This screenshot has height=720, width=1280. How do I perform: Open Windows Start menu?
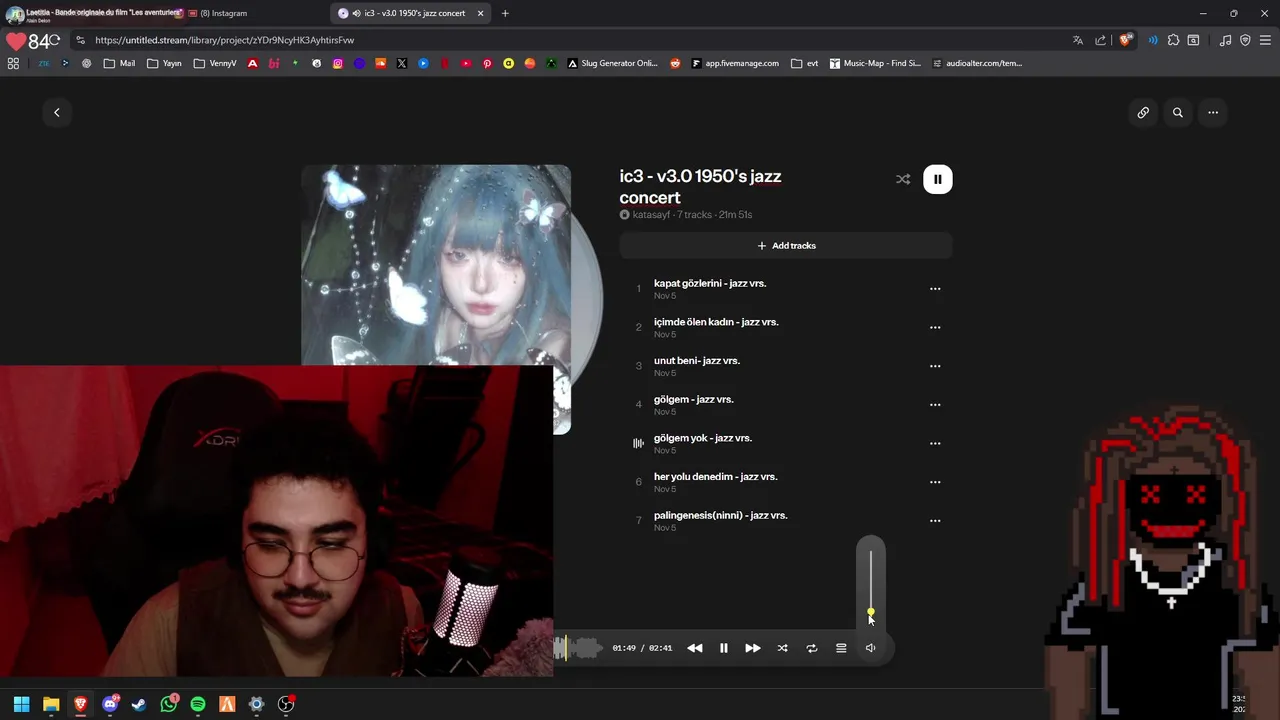click(21, 704)
